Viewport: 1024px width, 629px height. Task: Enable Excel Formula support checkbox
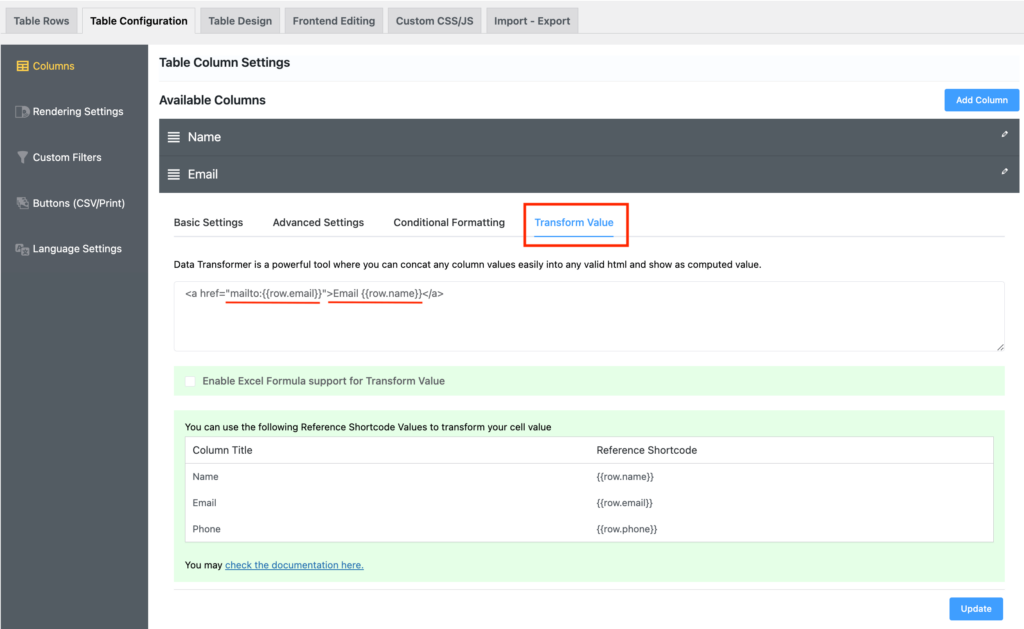point(190,381)
